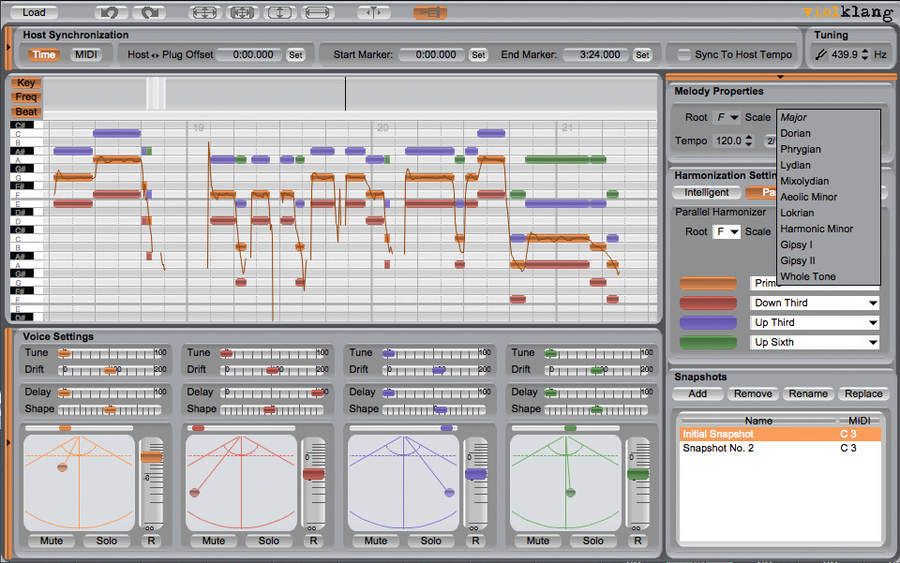
Task: Click the Load button
Action: [x=34, y=12]
